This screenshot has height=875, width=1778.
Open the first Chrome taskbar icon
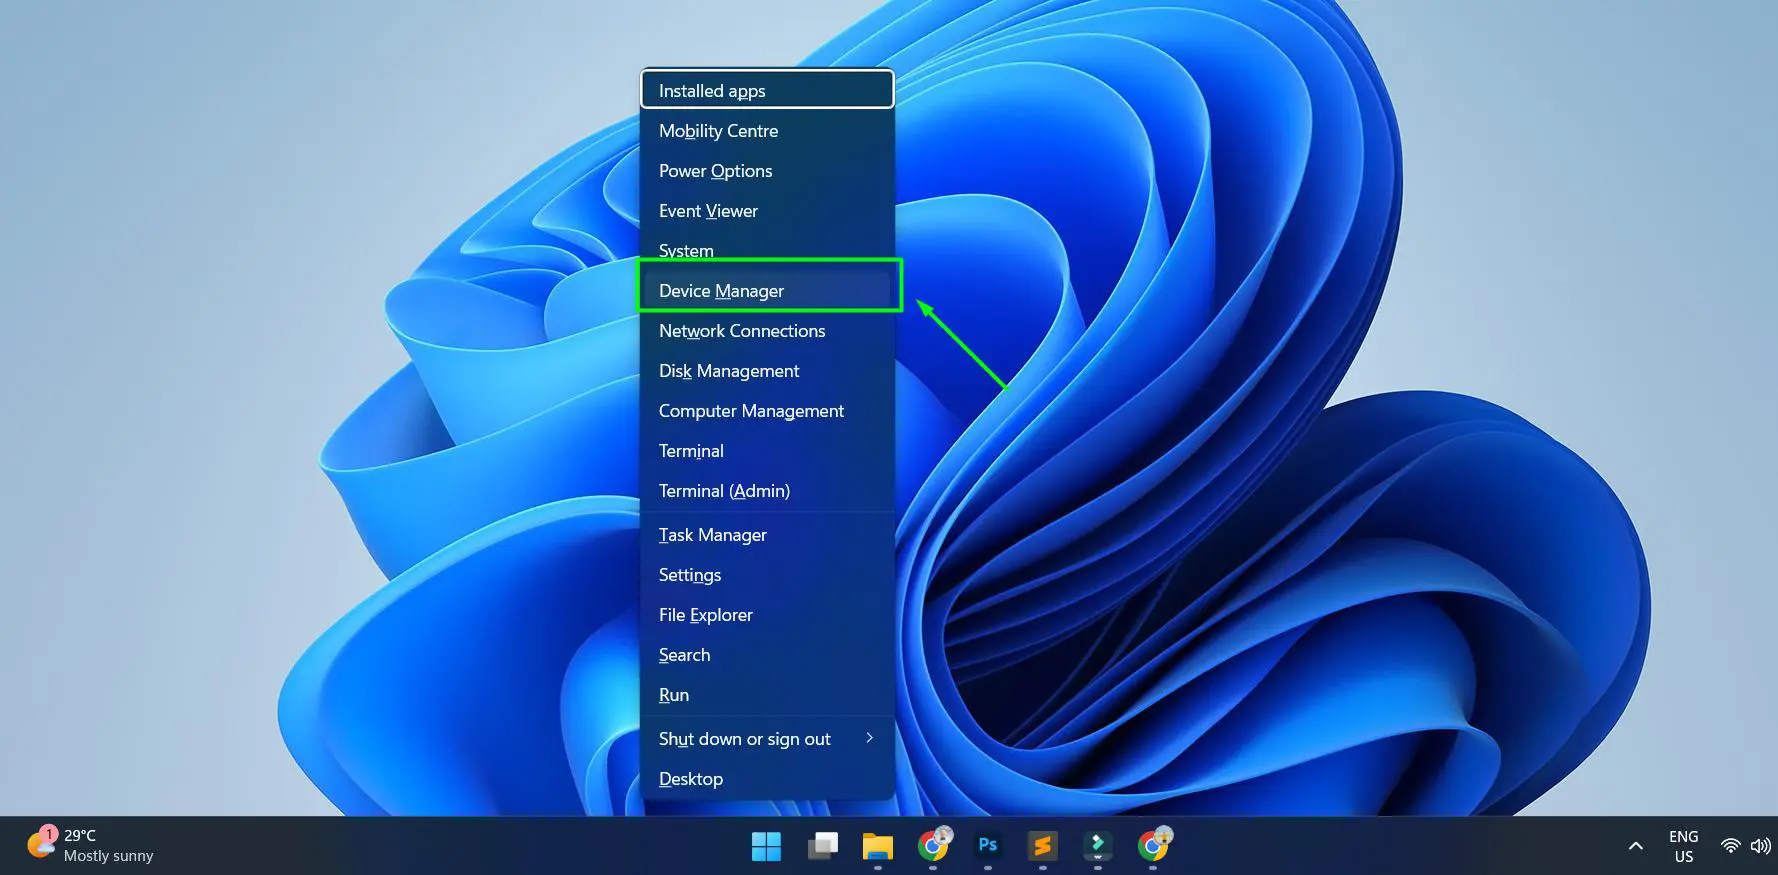click(933, 846)
